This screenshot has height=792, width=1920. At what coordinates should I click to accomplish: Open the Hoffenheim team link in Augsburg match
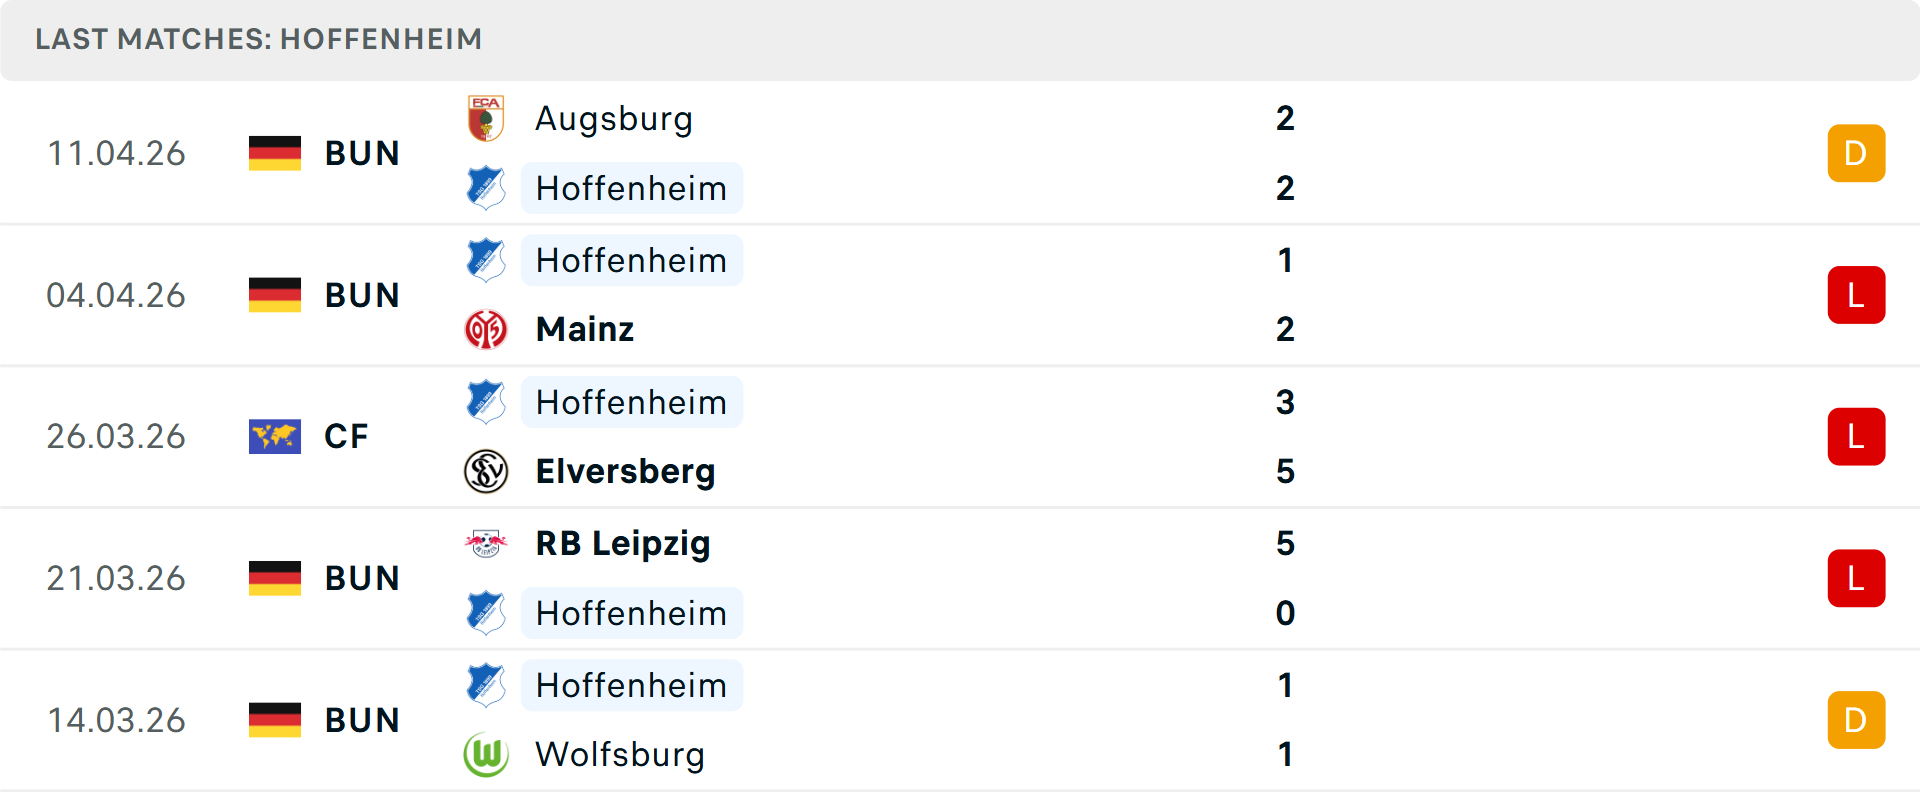[x=632, y=188]
